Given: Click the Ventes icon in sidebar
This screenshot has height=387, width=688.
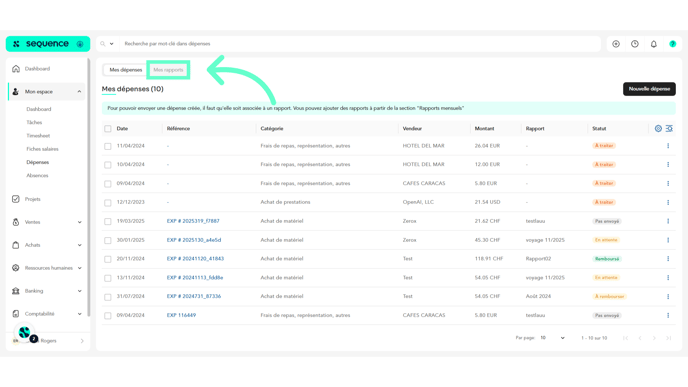Looking at the screenshot, I should 16,222.
